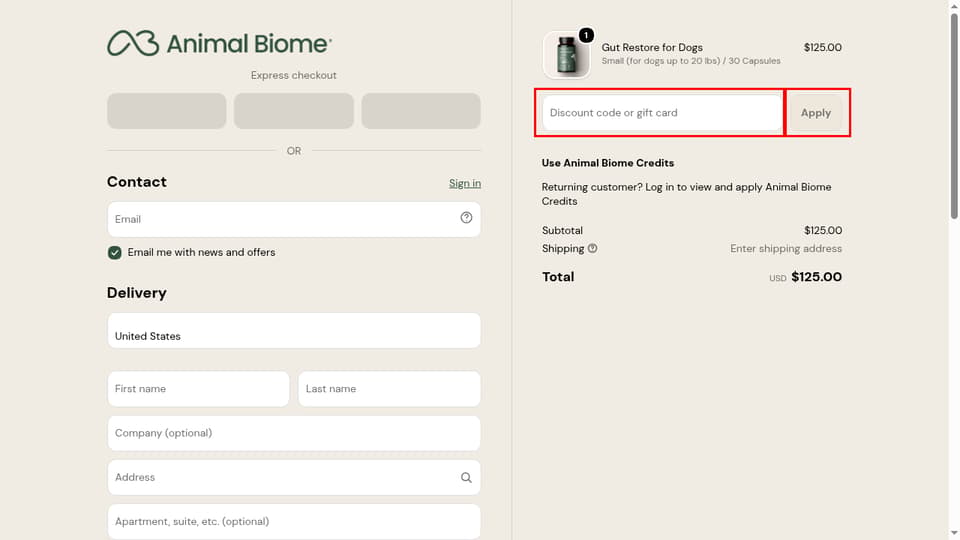Click the Address input field
Screen dimensions: 960x540
[294, 478]
